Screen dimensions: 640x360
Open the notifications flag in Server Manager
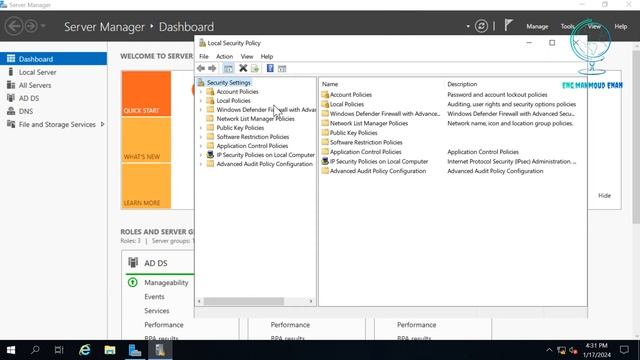(508, 26)
